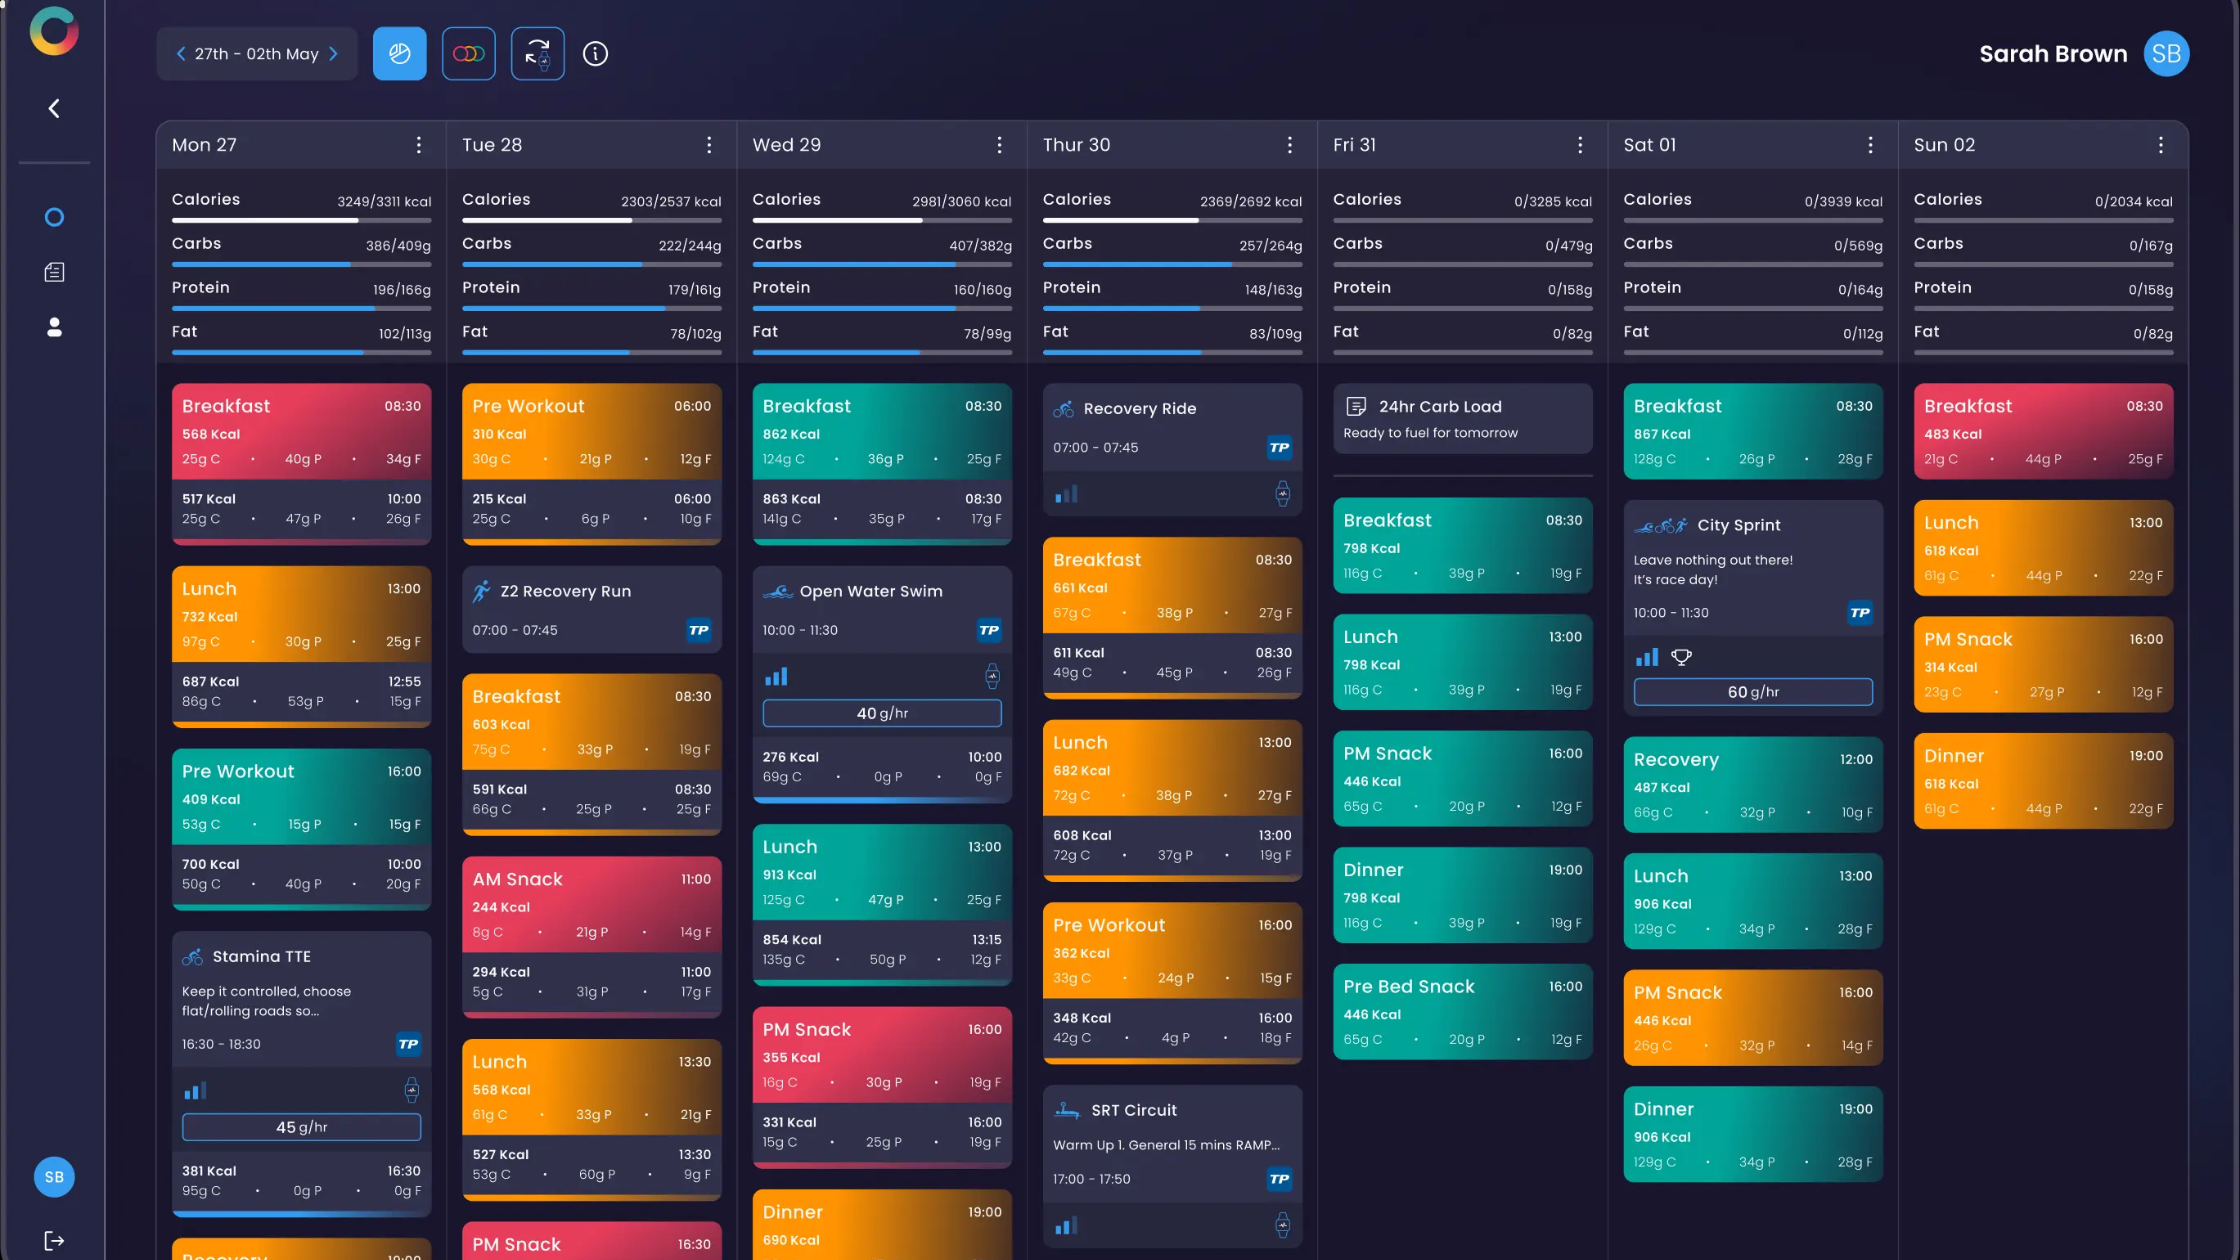Open Mon 27 three-dot options menu
Viewport: 2240px width, 1260px height.
click(x=419, y=145)
